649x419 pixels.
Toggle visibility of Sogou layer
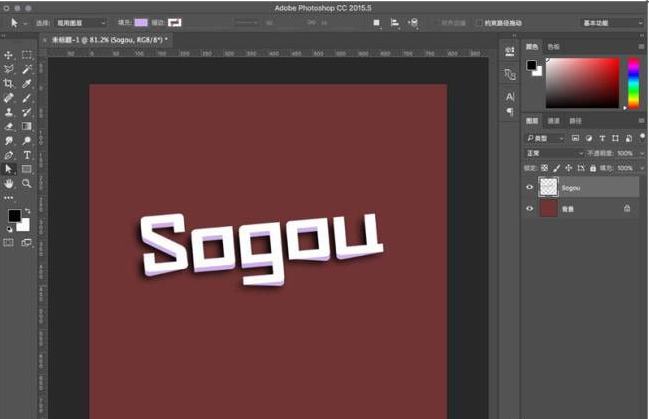pyautogui.click(x=529, y=187)
